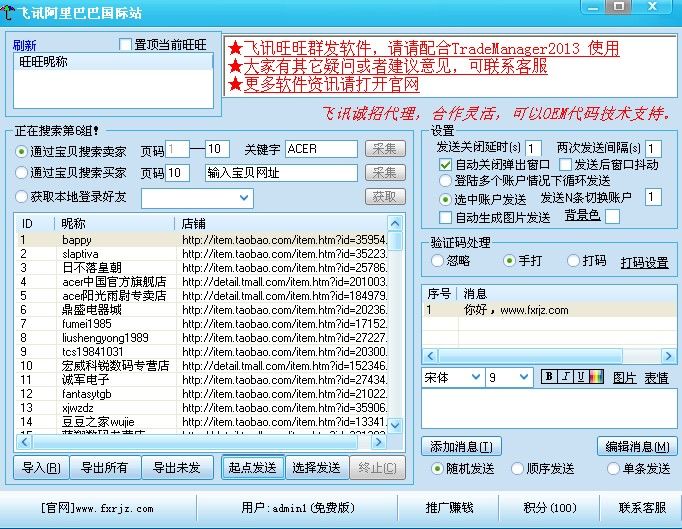
Task: Click the 关键字 input field containing ACER
Action: click(x=320, y=149)
